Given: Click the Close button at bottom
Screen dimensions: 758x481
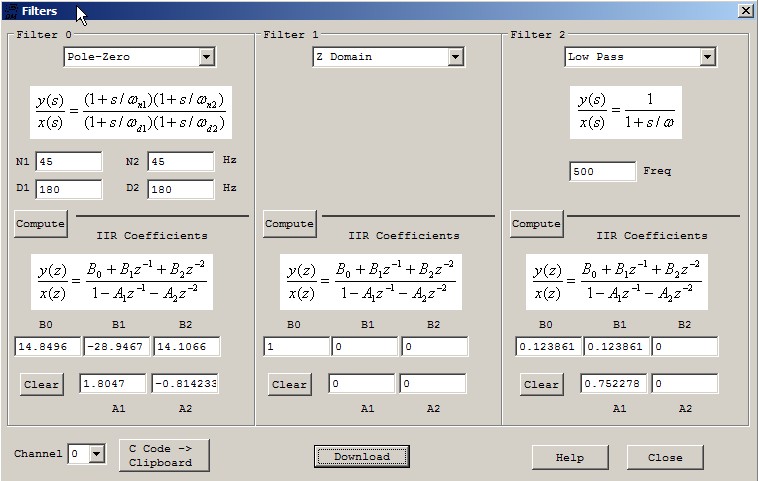Looking at the screenshot, I should (664, 457).
